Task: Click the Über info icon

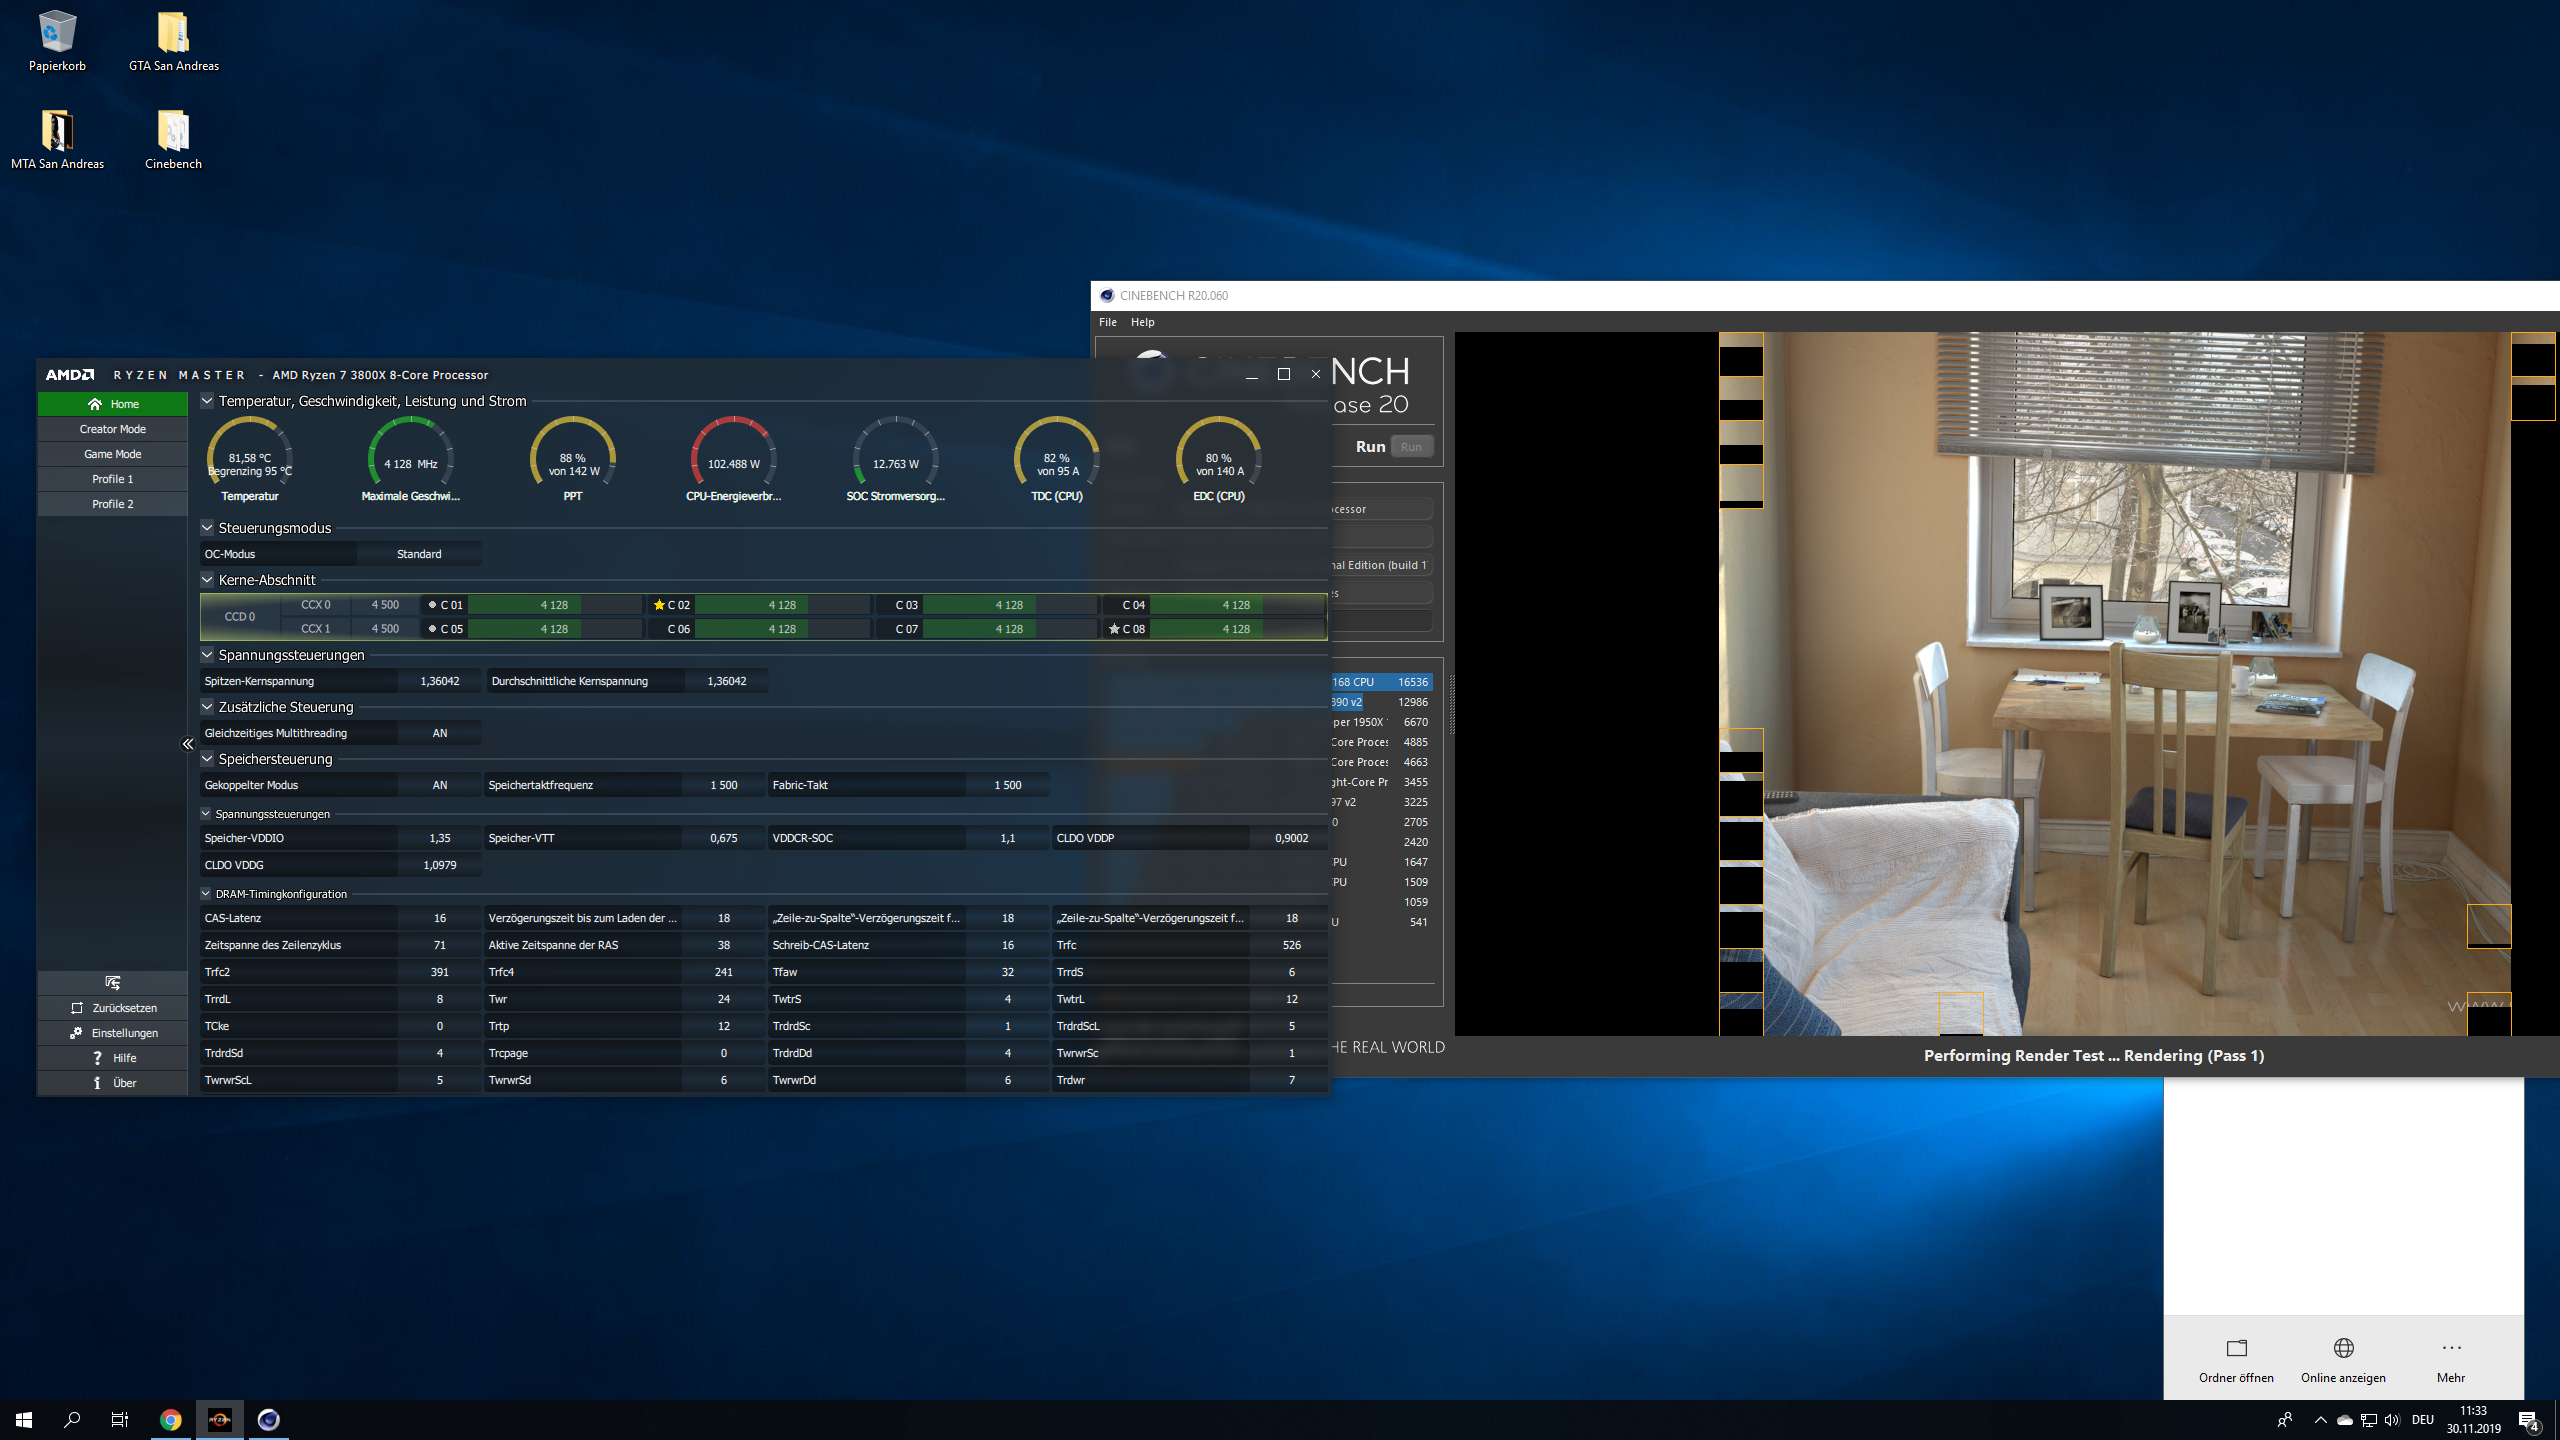Action: (97, 1083)
